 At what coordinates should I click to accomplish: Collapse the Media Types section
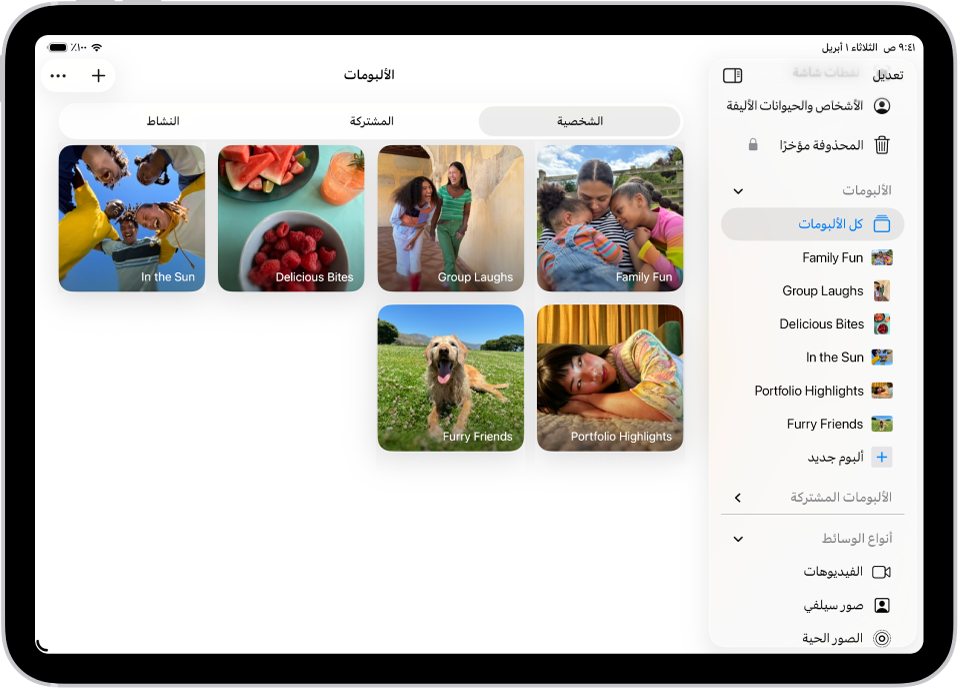[738, 538]
